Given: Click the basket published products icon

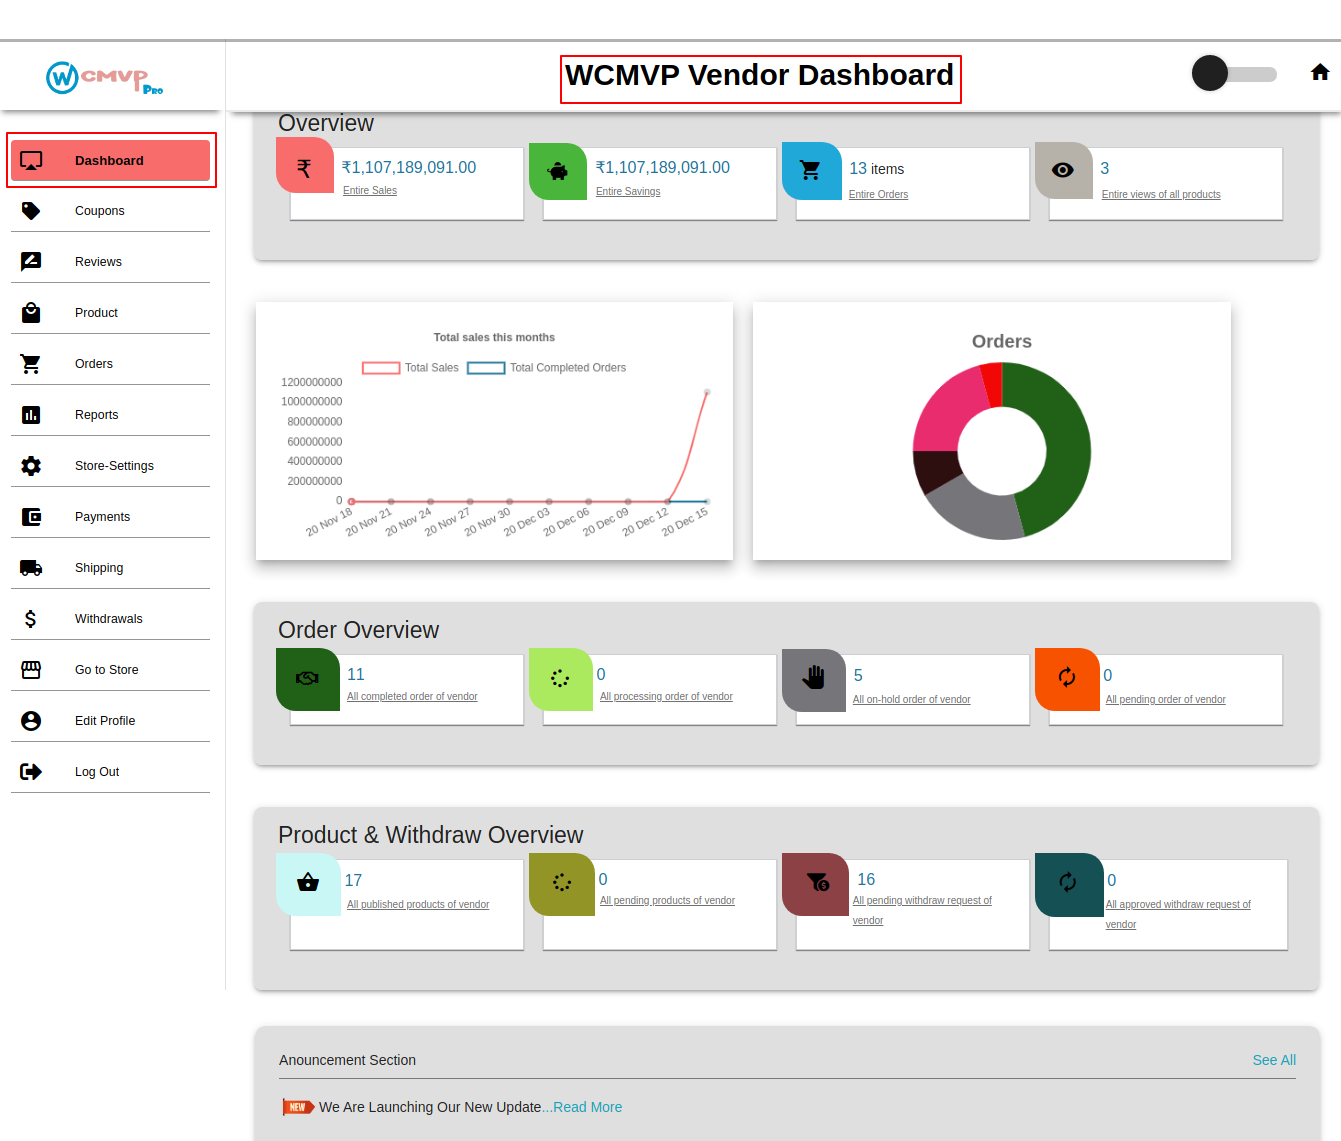Looking at the screenshot, I should (308, 883).
